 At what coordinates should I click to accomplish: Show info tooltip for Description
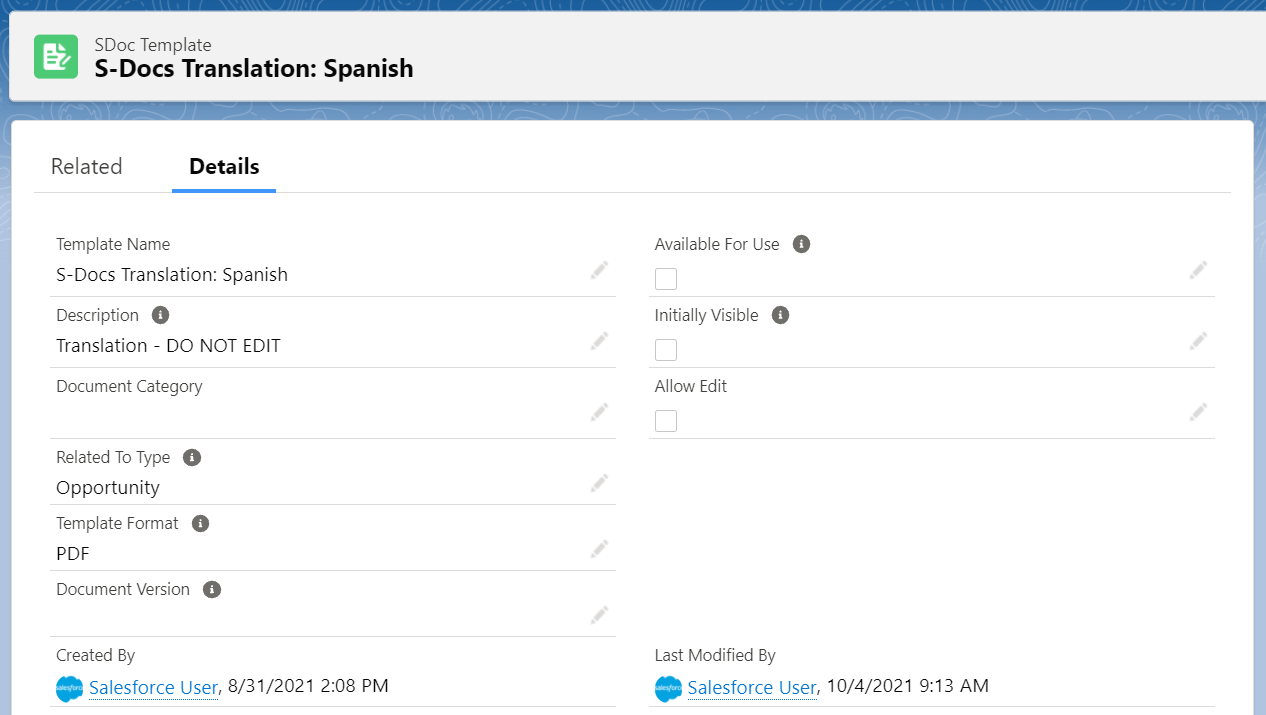[x=160, y=315]
